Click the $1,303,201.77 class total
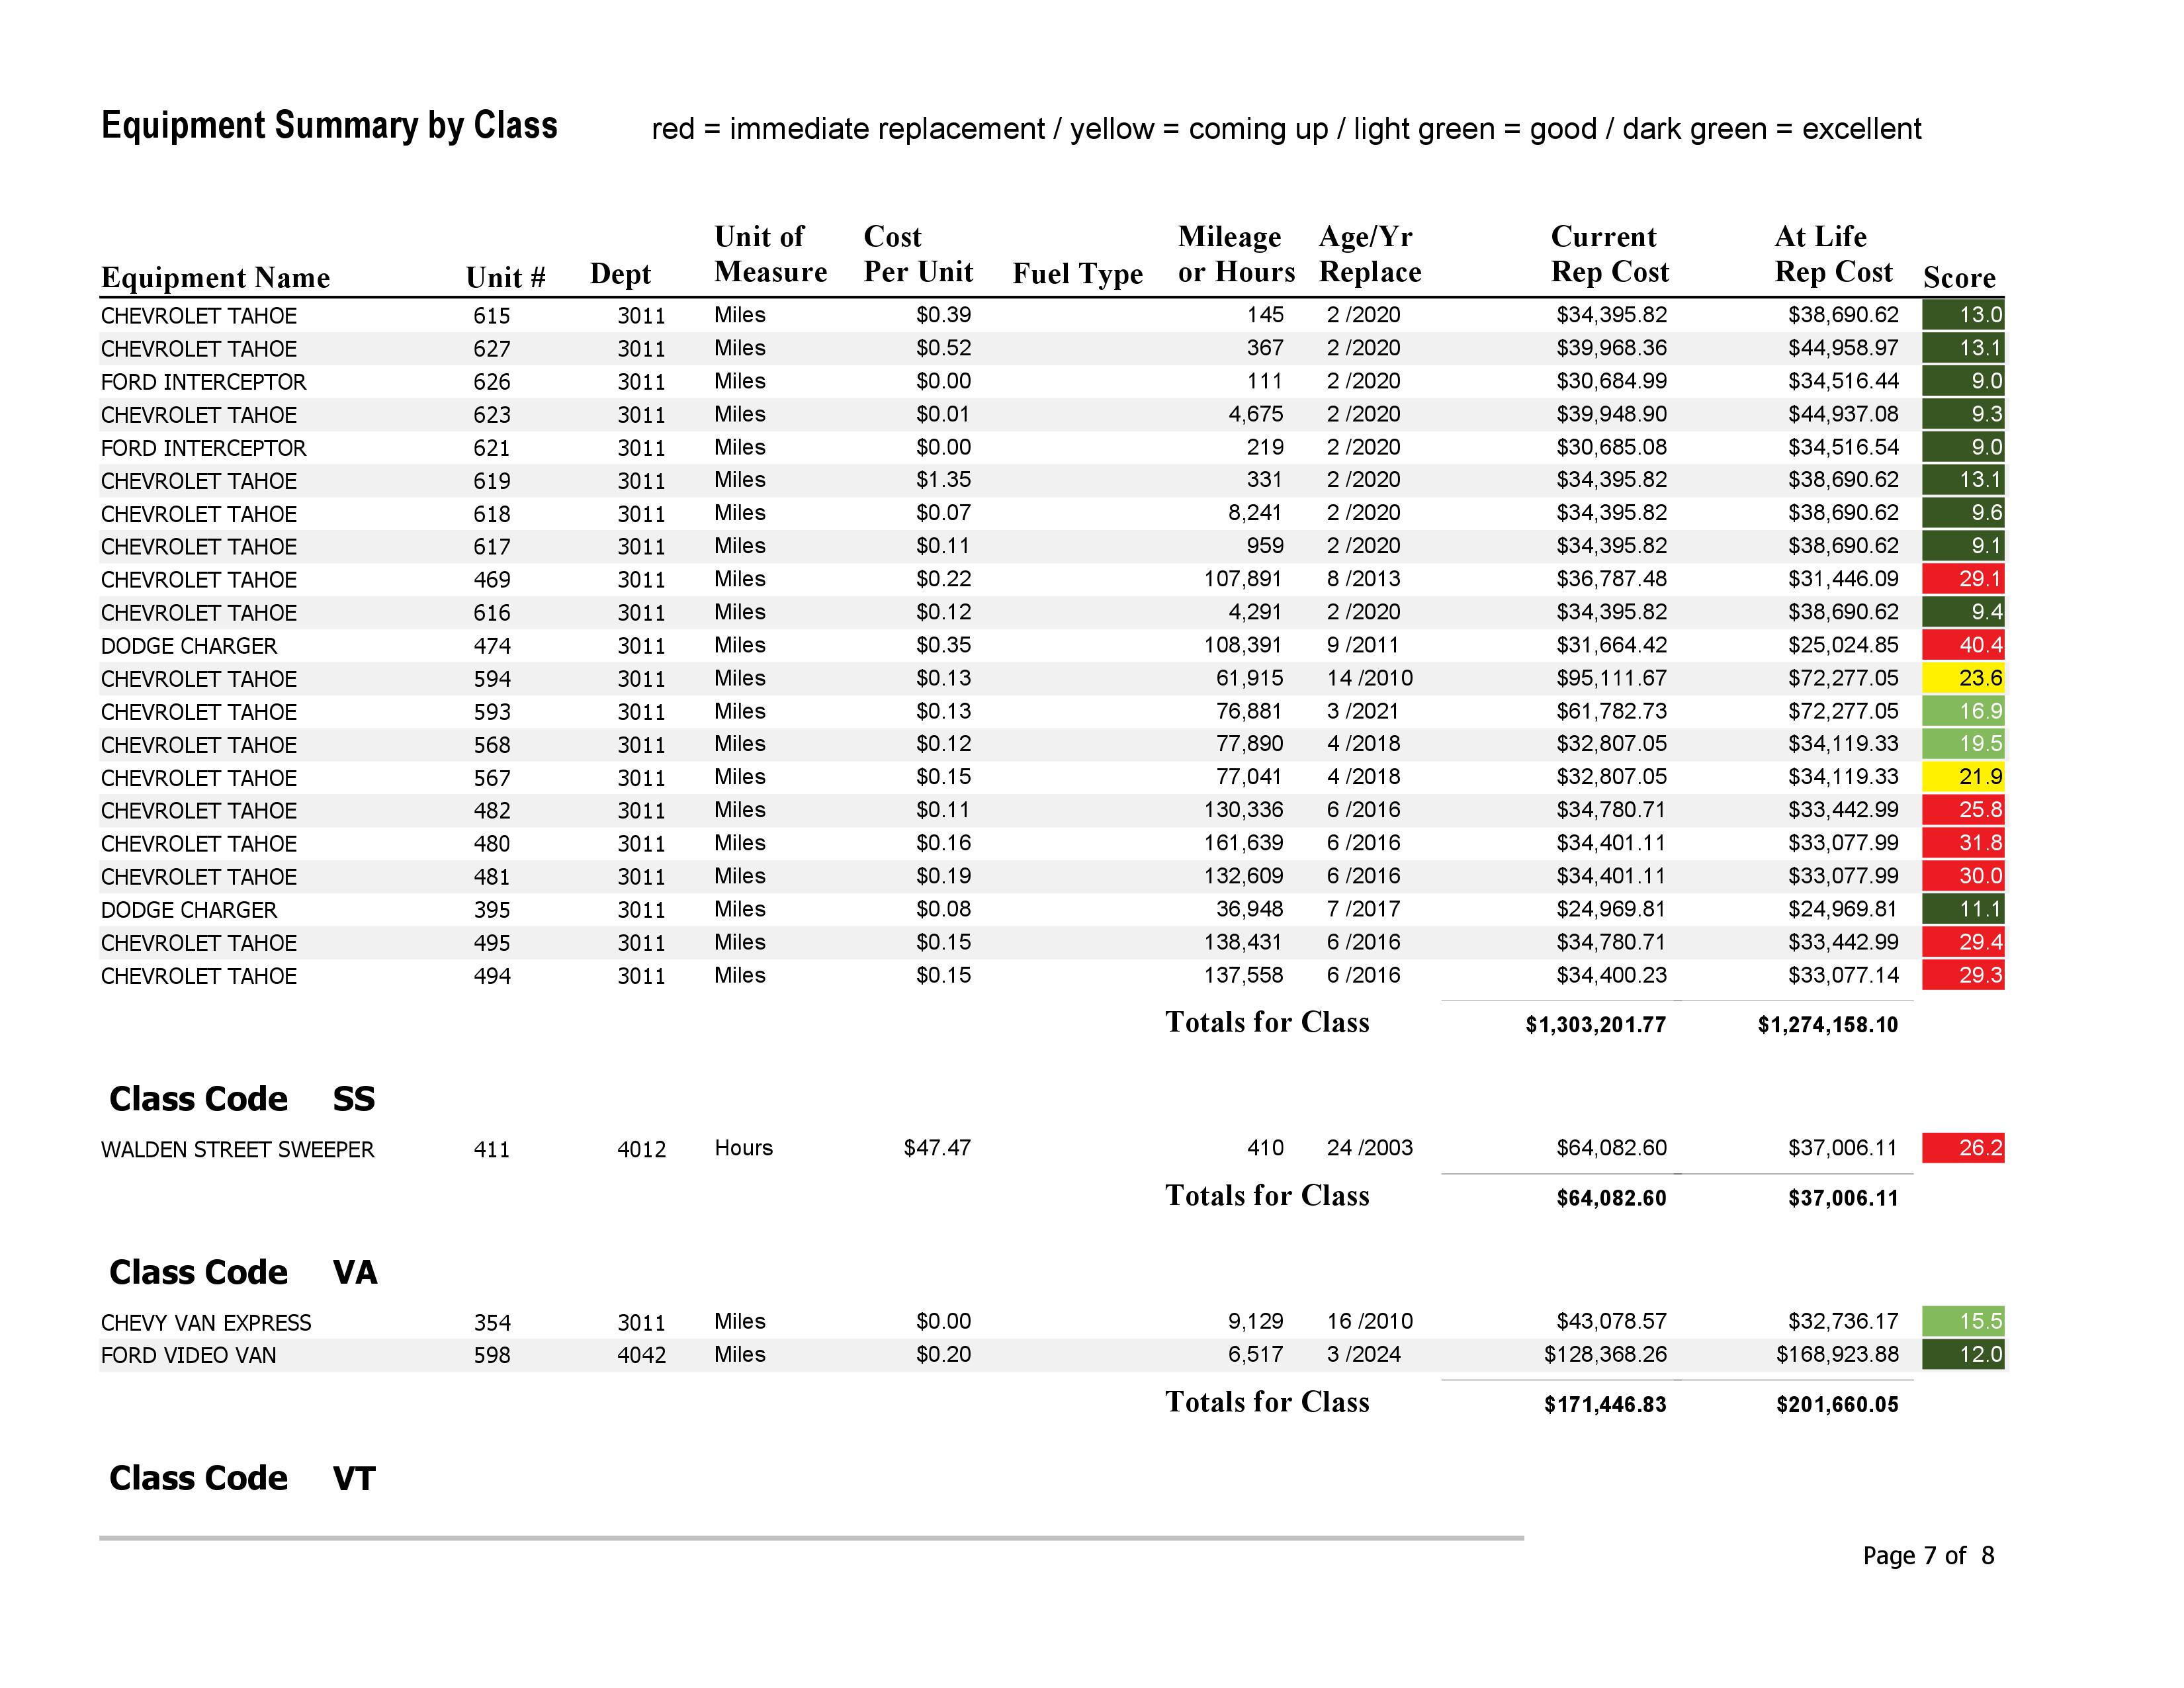Screen dimensions: 2184x1688 (1595, 1024)
